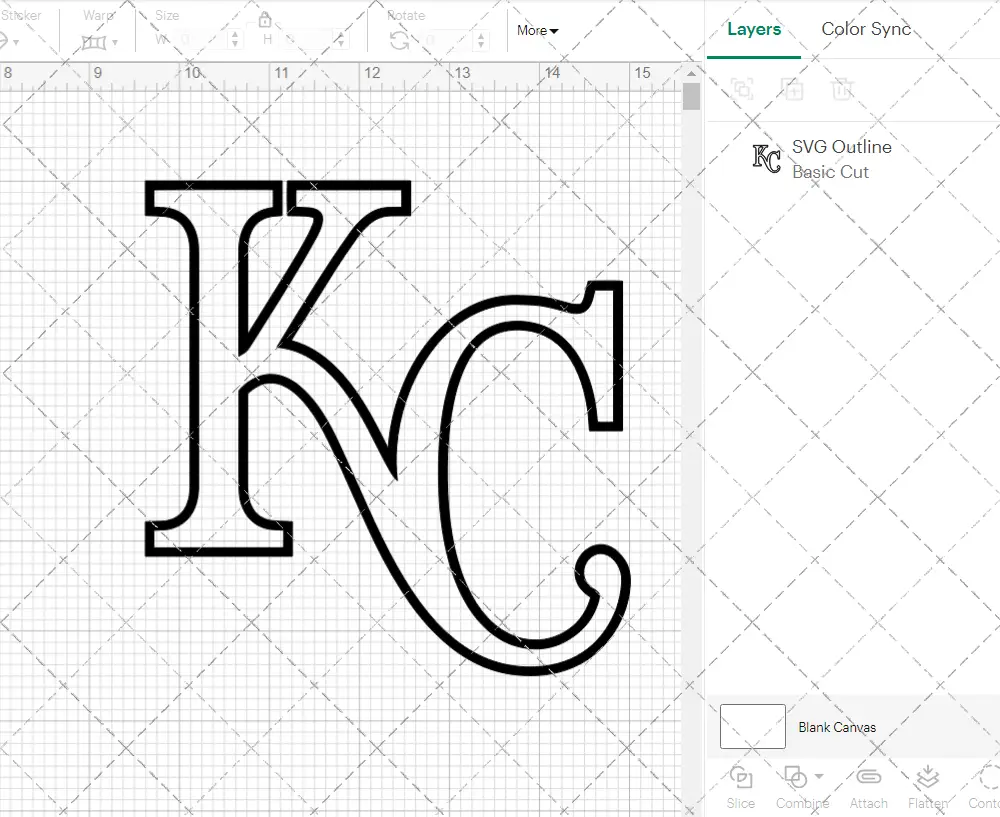
Task: Click the Flatten layers icon
Action: [x=927, y=777]
